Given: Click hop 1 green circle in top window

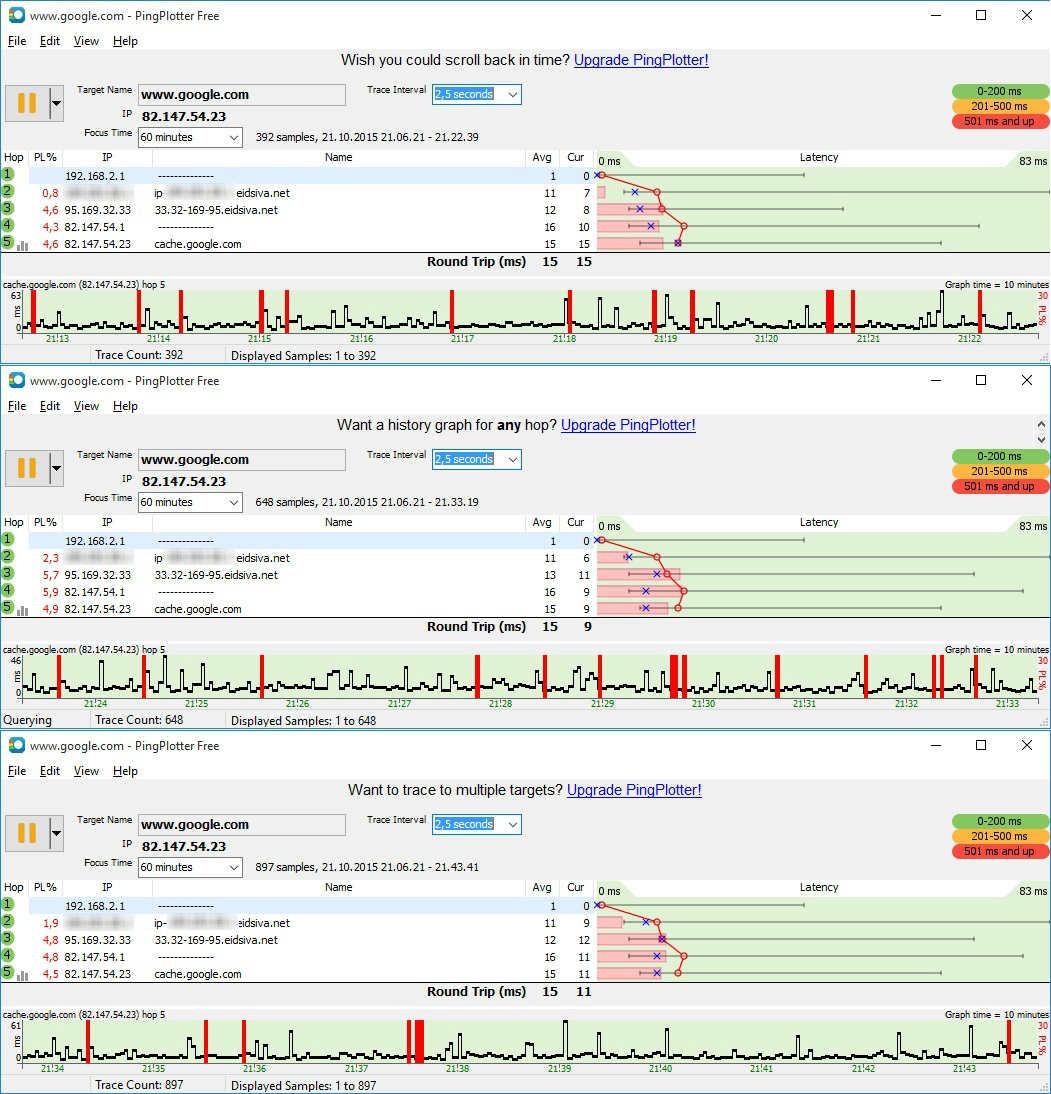Looking at the screenshot, I should [8, 174].
